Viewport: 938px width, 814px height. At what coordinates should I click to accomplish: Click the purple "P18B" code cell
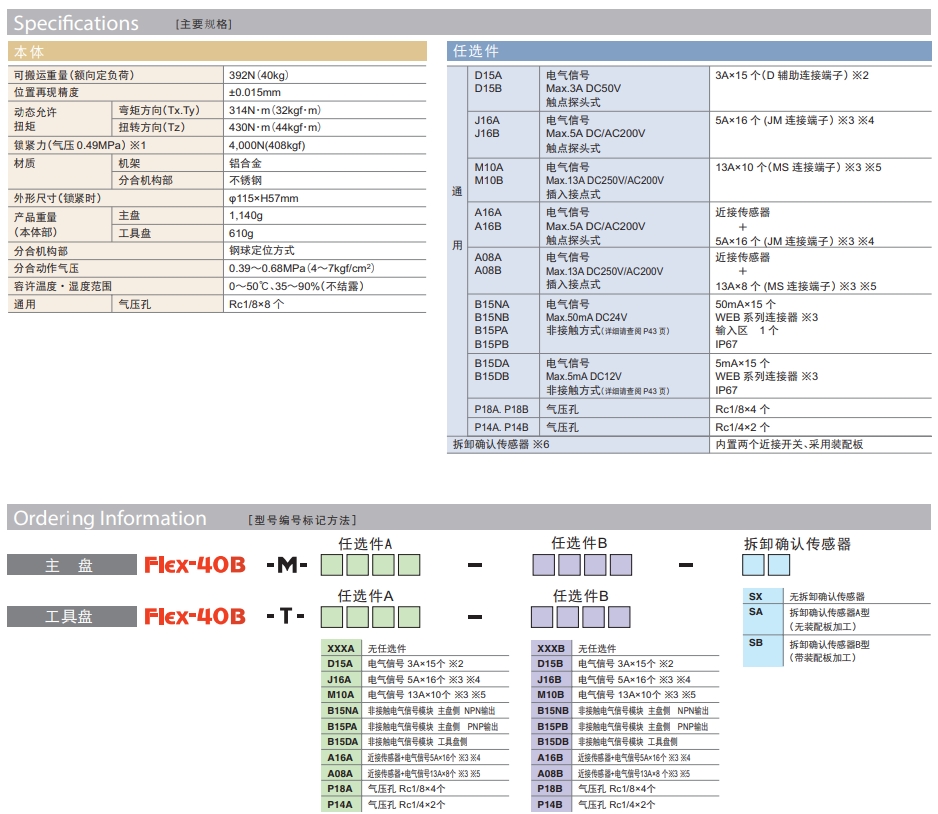(x=550, y=789)
